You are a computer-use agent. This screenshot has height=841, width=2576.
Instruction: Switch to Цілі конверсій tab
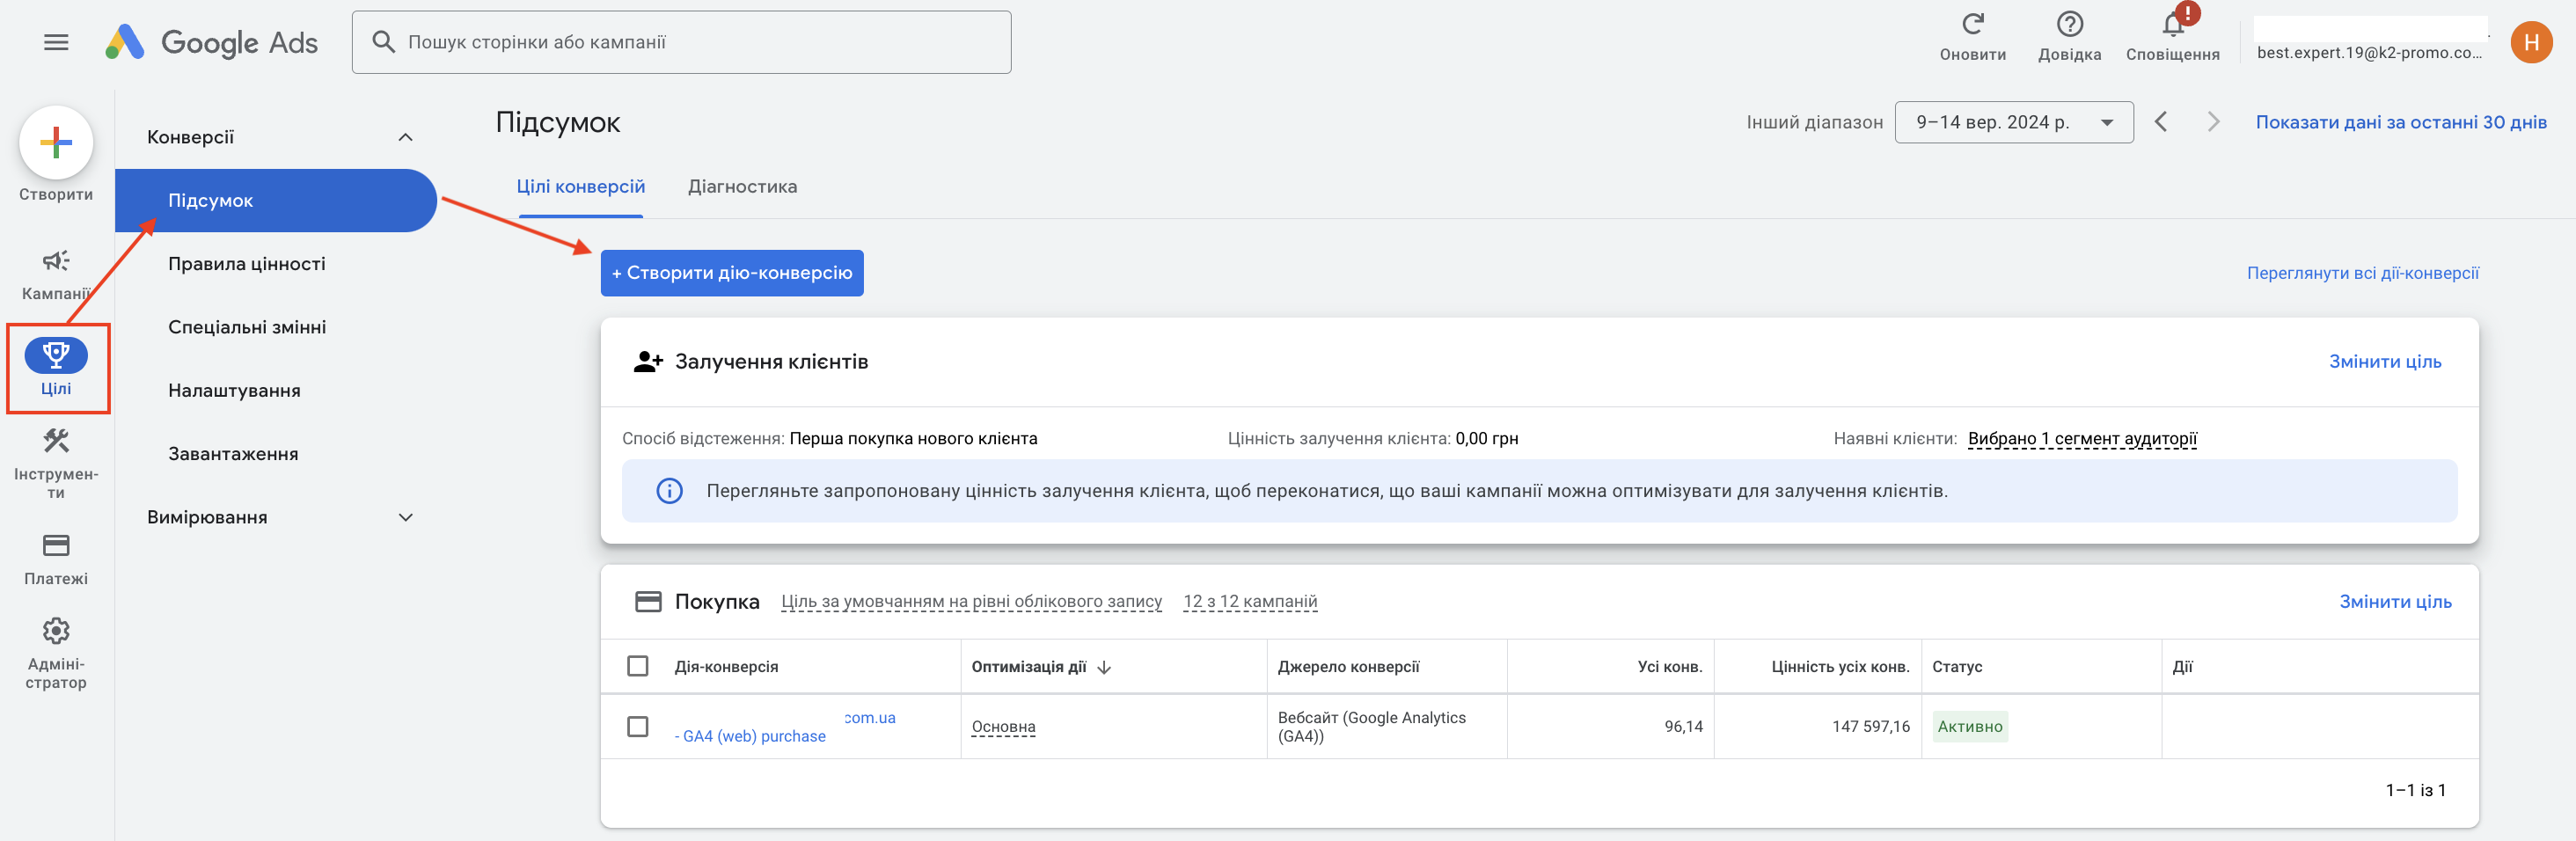tap(580, 187)
